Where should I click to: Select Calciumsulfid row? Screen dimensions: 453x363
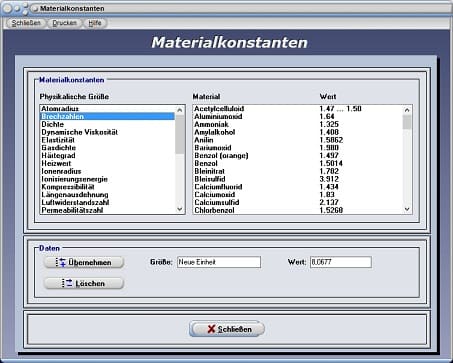pyautogui.click(x=298, y=202)
